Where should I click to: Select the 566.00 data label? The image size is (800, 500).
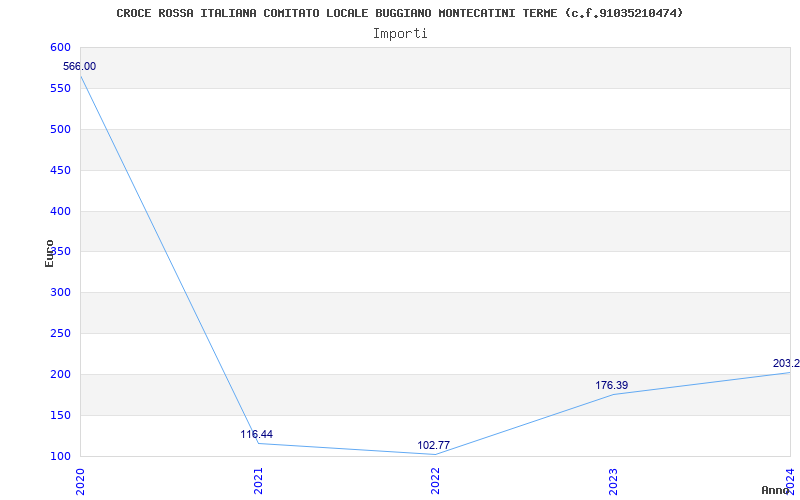pyautogui.click(x=79, y=66)
